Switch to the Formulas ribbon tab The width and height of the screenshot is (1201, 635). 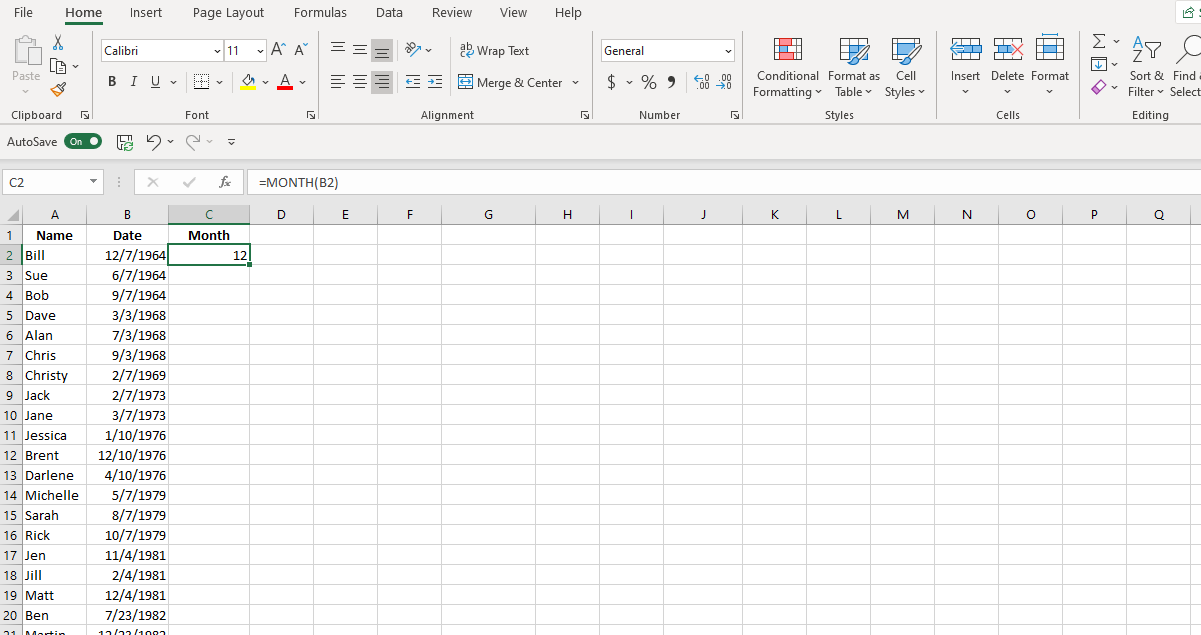(320, 13)
